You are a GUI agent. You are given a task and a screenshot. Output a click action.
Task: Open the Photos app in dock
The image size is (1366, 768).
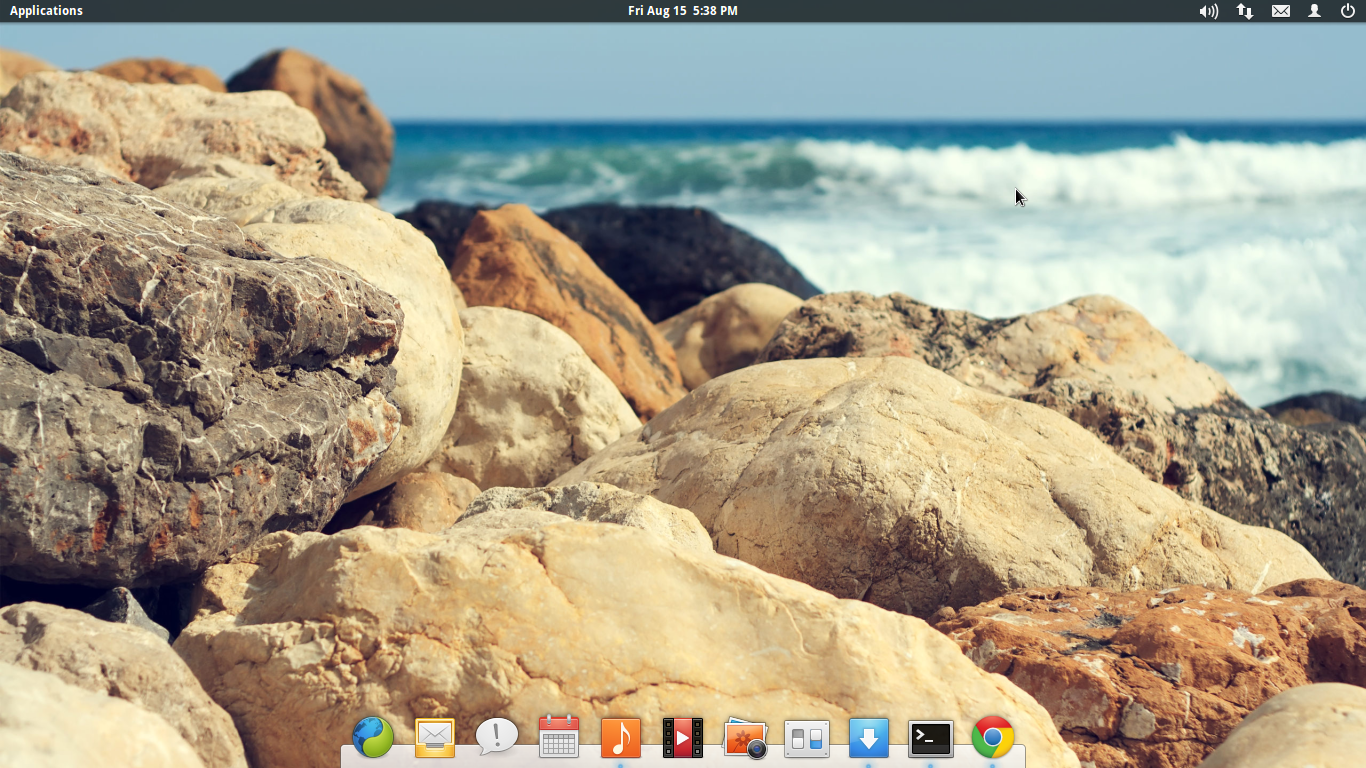coord(745,738)
